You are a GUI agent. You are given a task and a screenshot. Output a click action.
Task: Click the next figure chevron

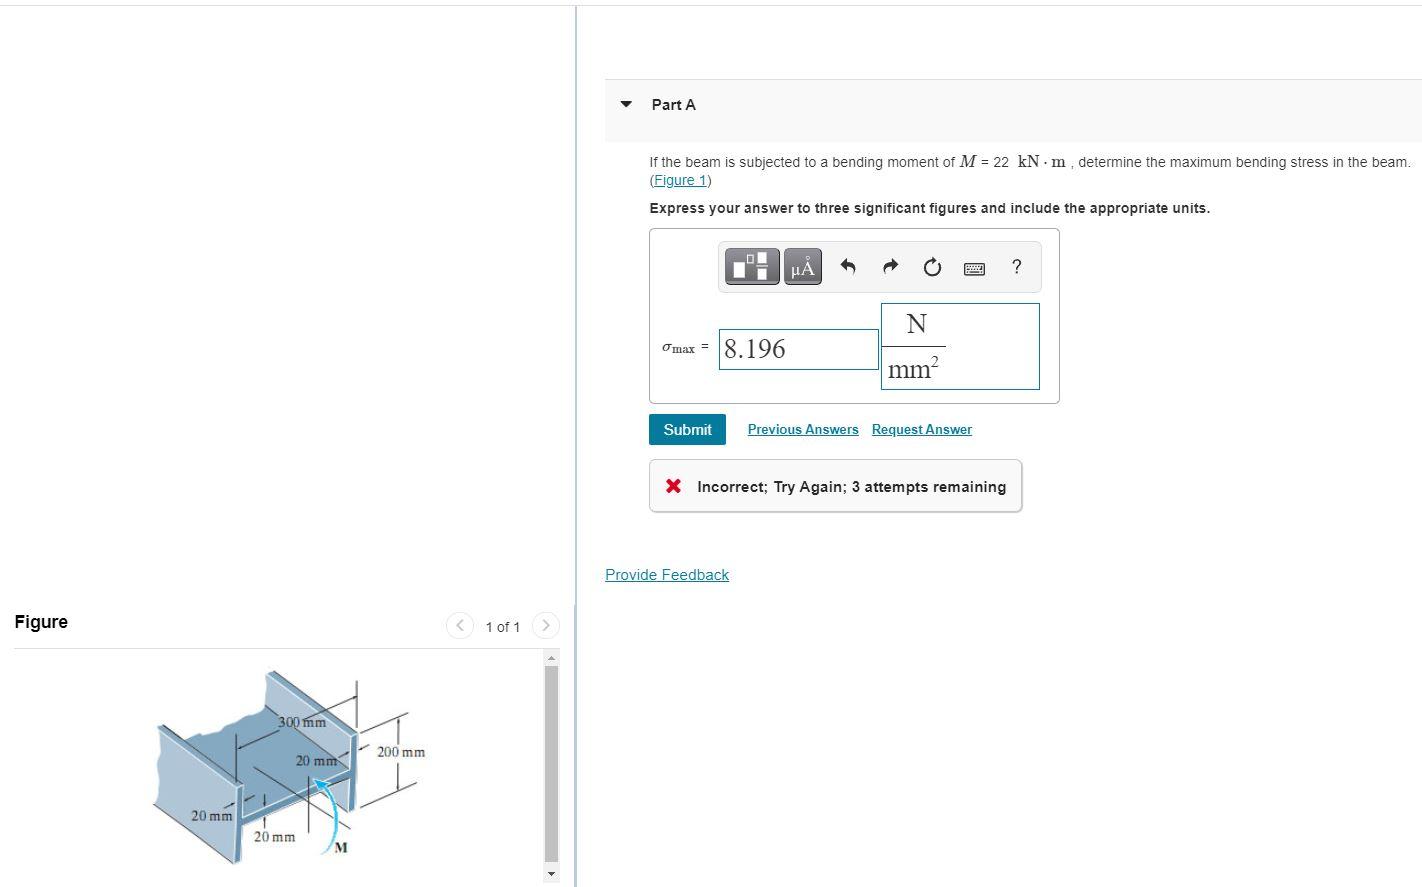click(x=546, y=625)
